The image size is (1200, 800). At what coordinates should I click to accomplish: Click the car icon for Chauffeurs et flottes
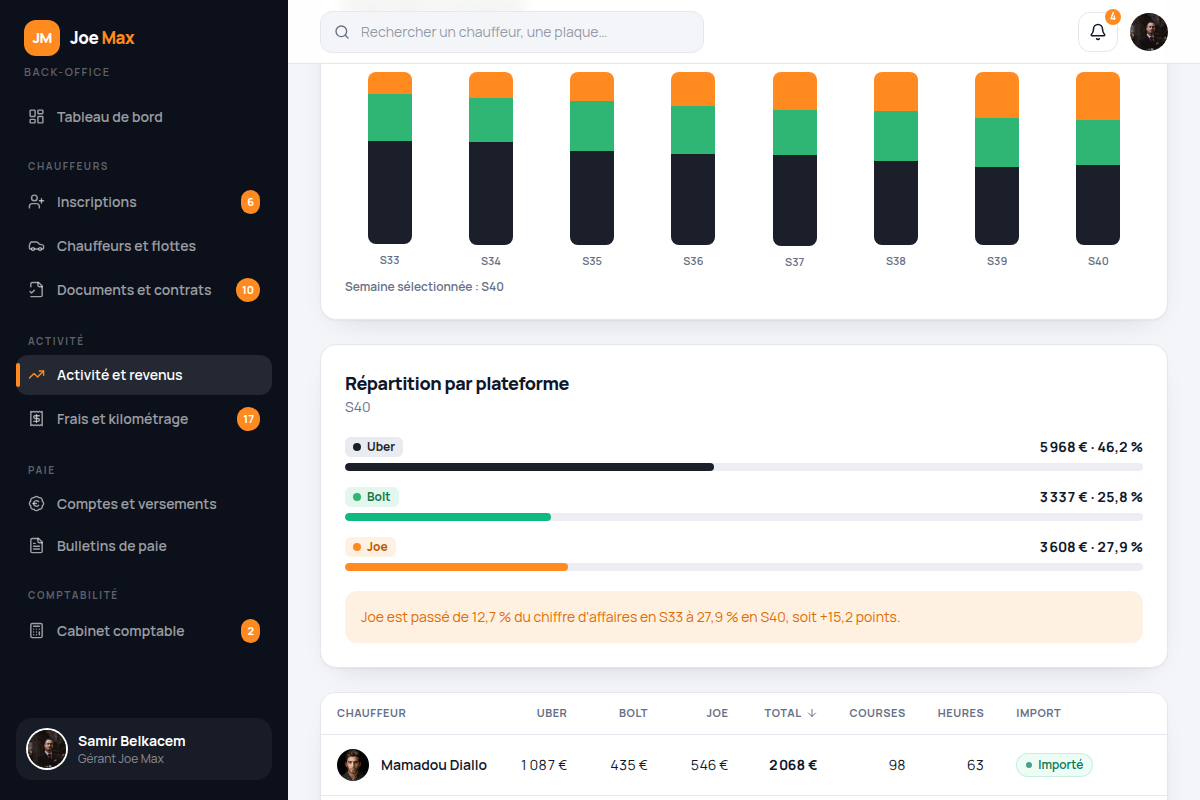click(36, 246)
